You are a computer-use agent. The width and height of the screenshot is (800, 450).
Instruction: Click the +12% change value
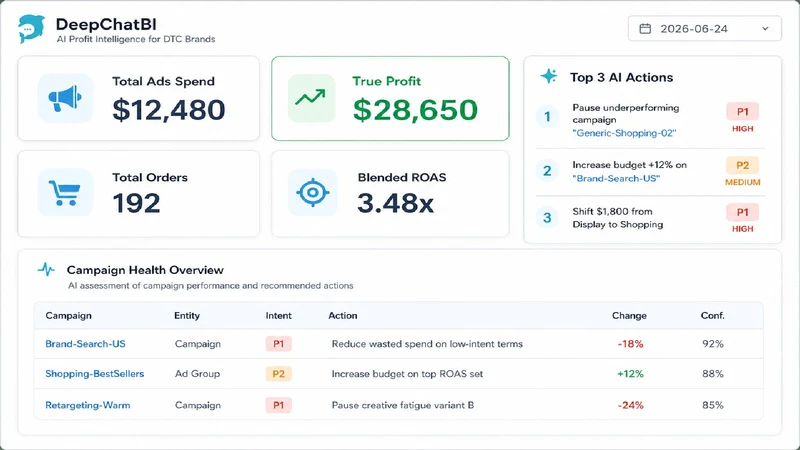(x=631, y=374)
